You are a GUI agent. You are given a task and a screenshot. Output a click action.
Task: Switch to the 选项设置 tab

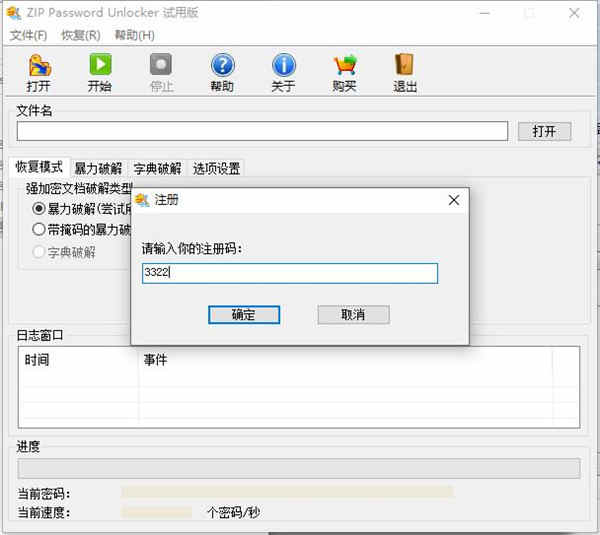(217, 168)
